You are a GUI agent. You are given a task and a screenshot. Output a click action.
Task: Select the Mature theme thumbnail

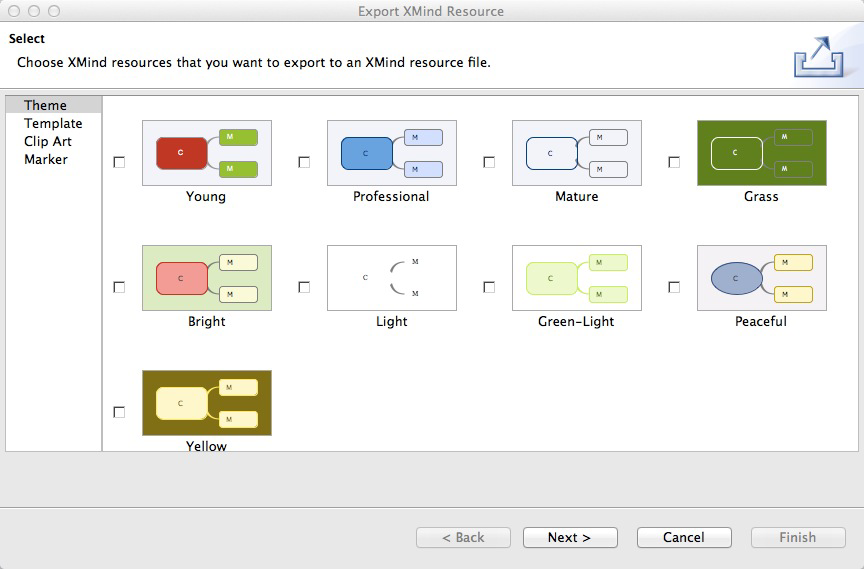pyautogui.click(x=577, y=153)
